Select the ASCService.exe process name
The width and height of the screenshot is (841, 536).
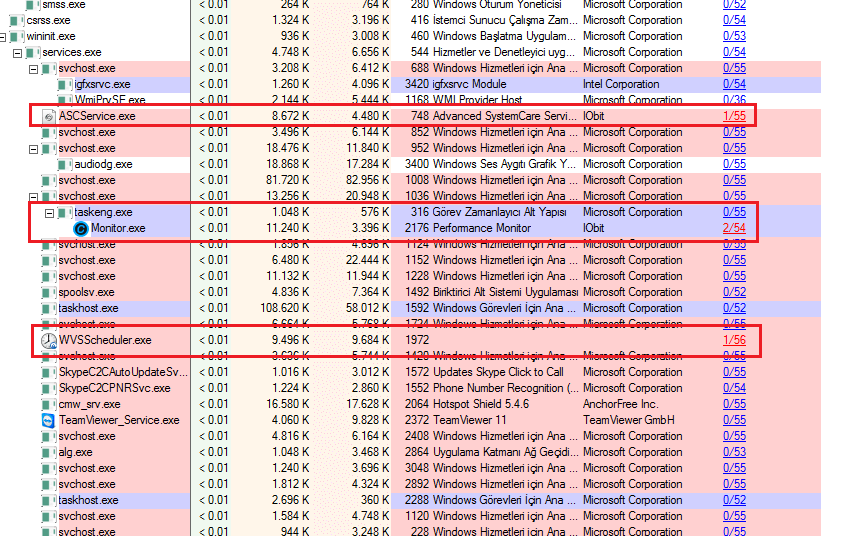[97, 116]
